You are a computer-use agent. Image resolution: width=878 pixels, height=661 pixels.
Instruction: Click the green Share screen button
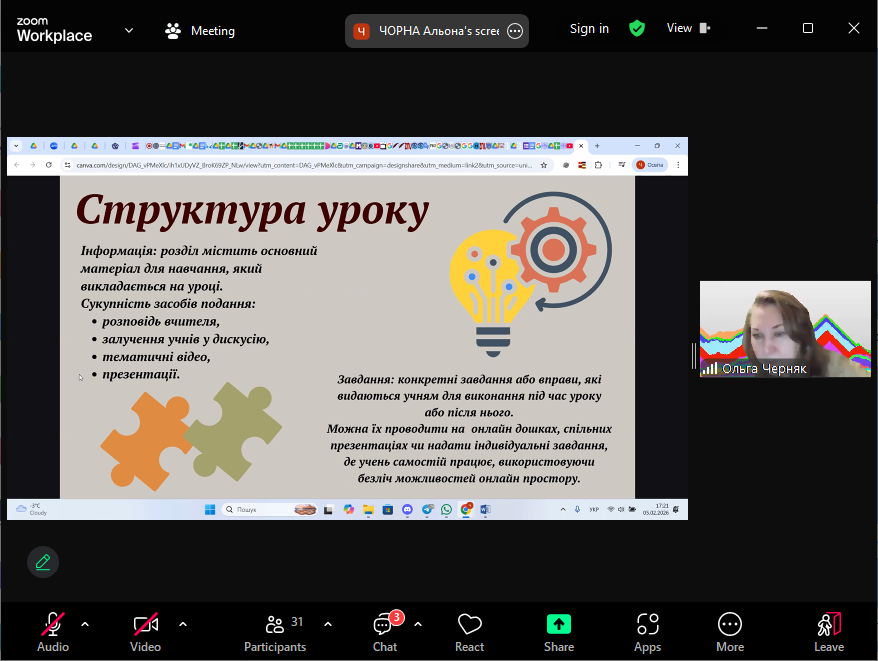pyautogui.click(x=559, y=632)
